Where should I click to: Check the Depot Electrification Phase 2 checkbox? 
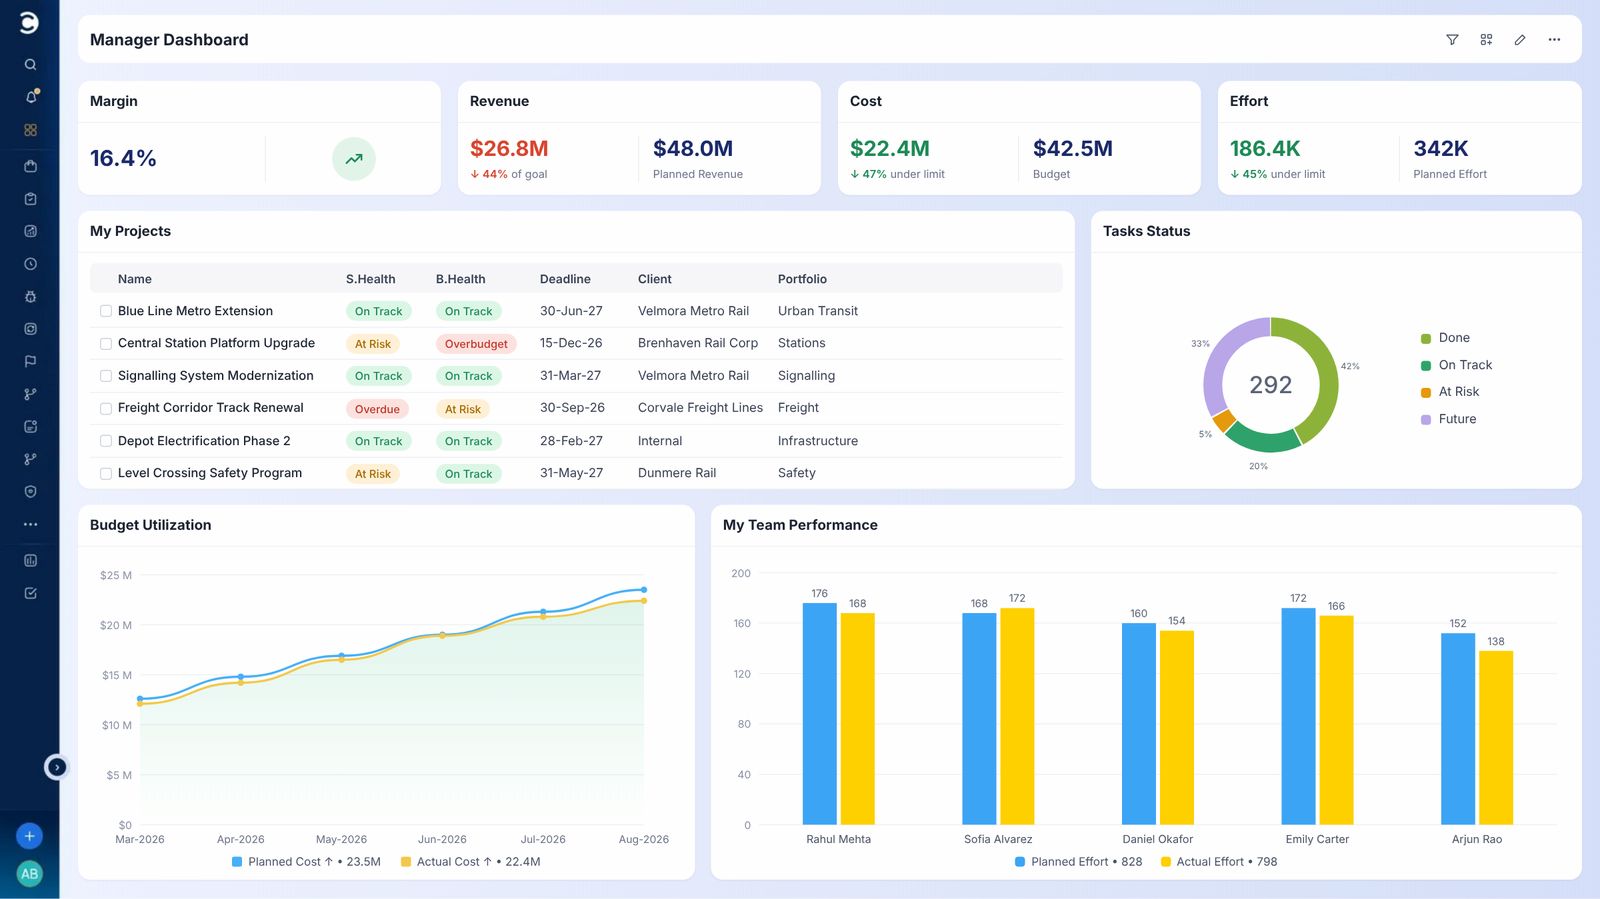coord(106,441)
